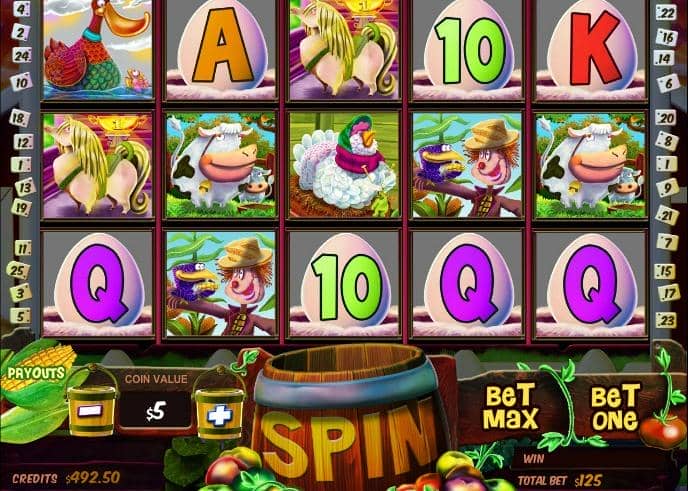This screenshot has width=688, height=491.
Task: Select payline 18 marker on left
Action: pos(19,118)
